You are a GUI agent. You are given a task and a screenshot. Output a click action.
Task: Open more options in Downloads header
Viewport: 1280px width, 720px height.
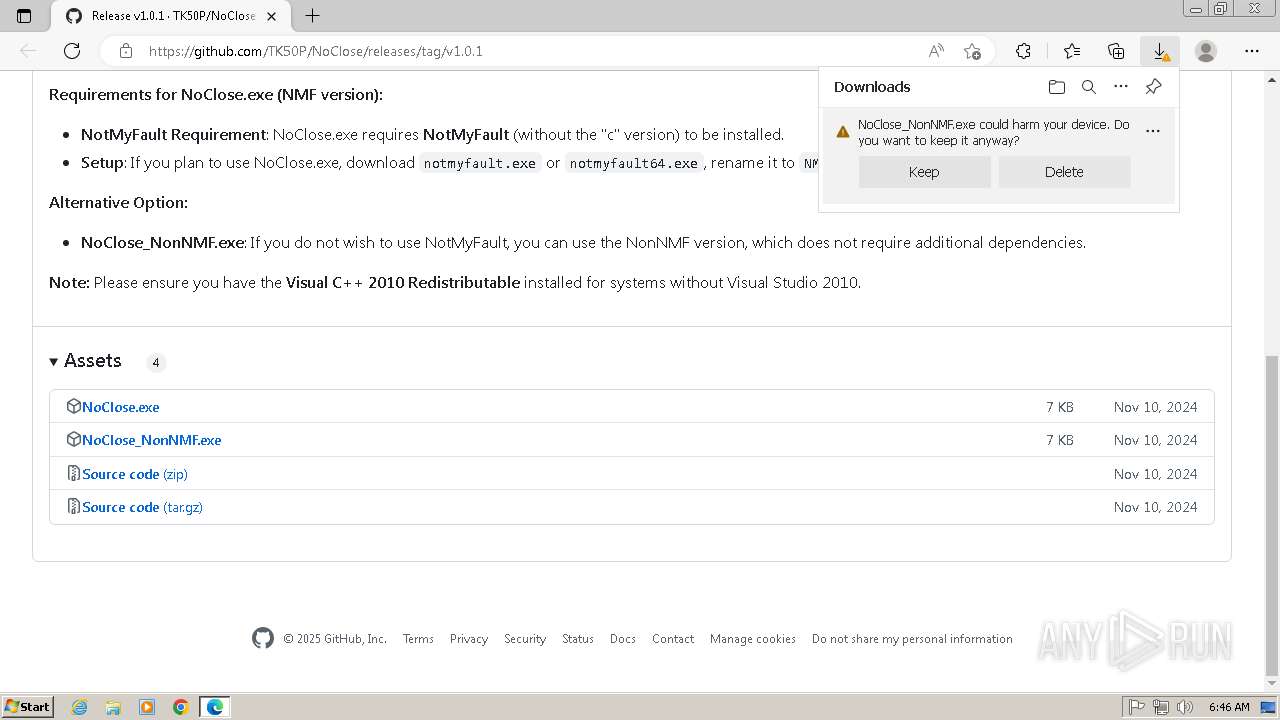click(x=1121, y=87)
